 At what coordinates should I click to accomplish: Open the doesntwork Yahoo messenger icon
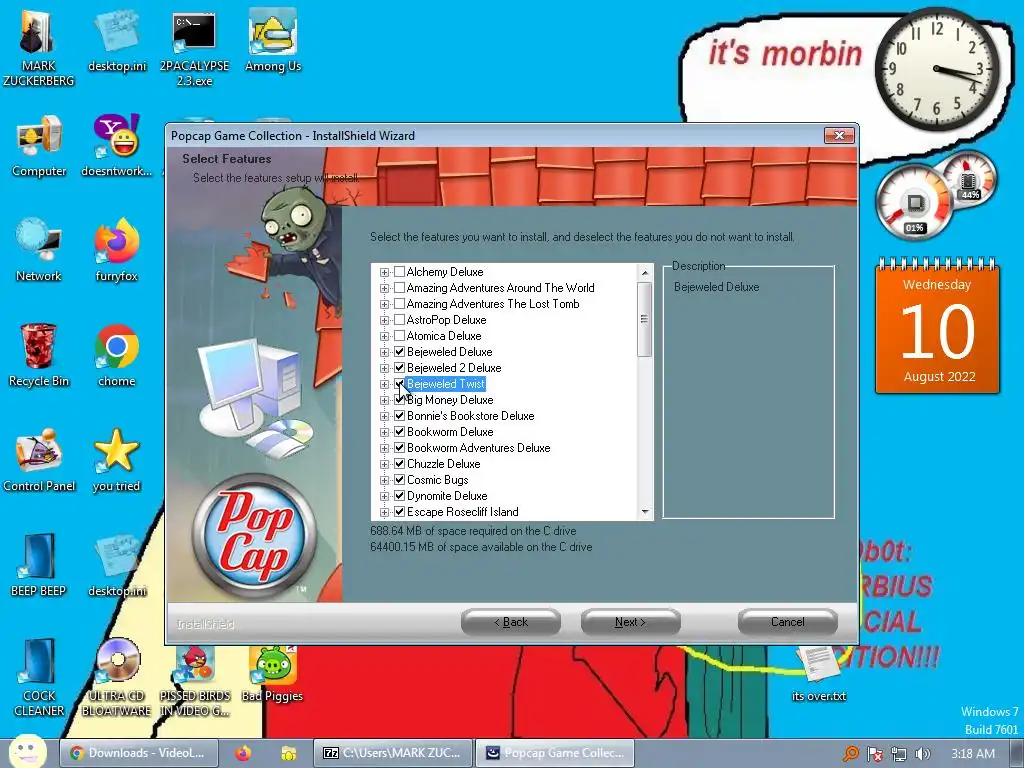click(x=116, y=146)
